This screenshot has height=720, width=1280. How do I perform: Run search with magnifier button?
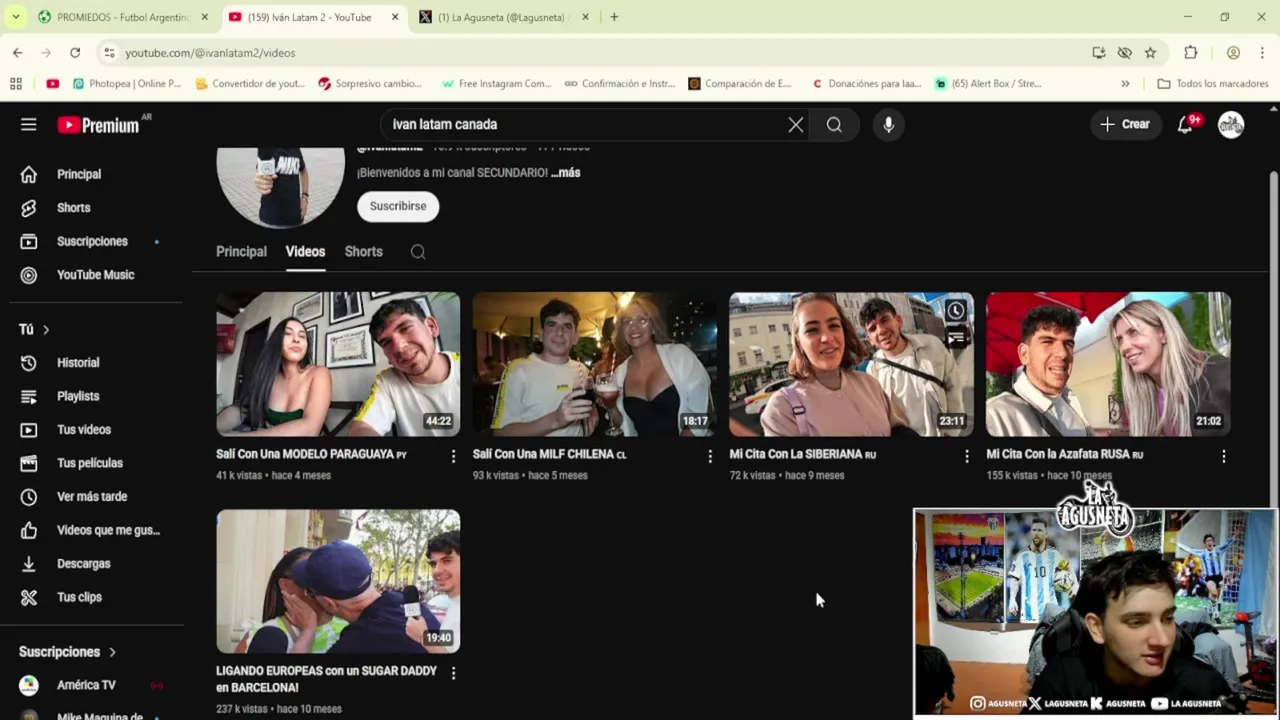834,124
